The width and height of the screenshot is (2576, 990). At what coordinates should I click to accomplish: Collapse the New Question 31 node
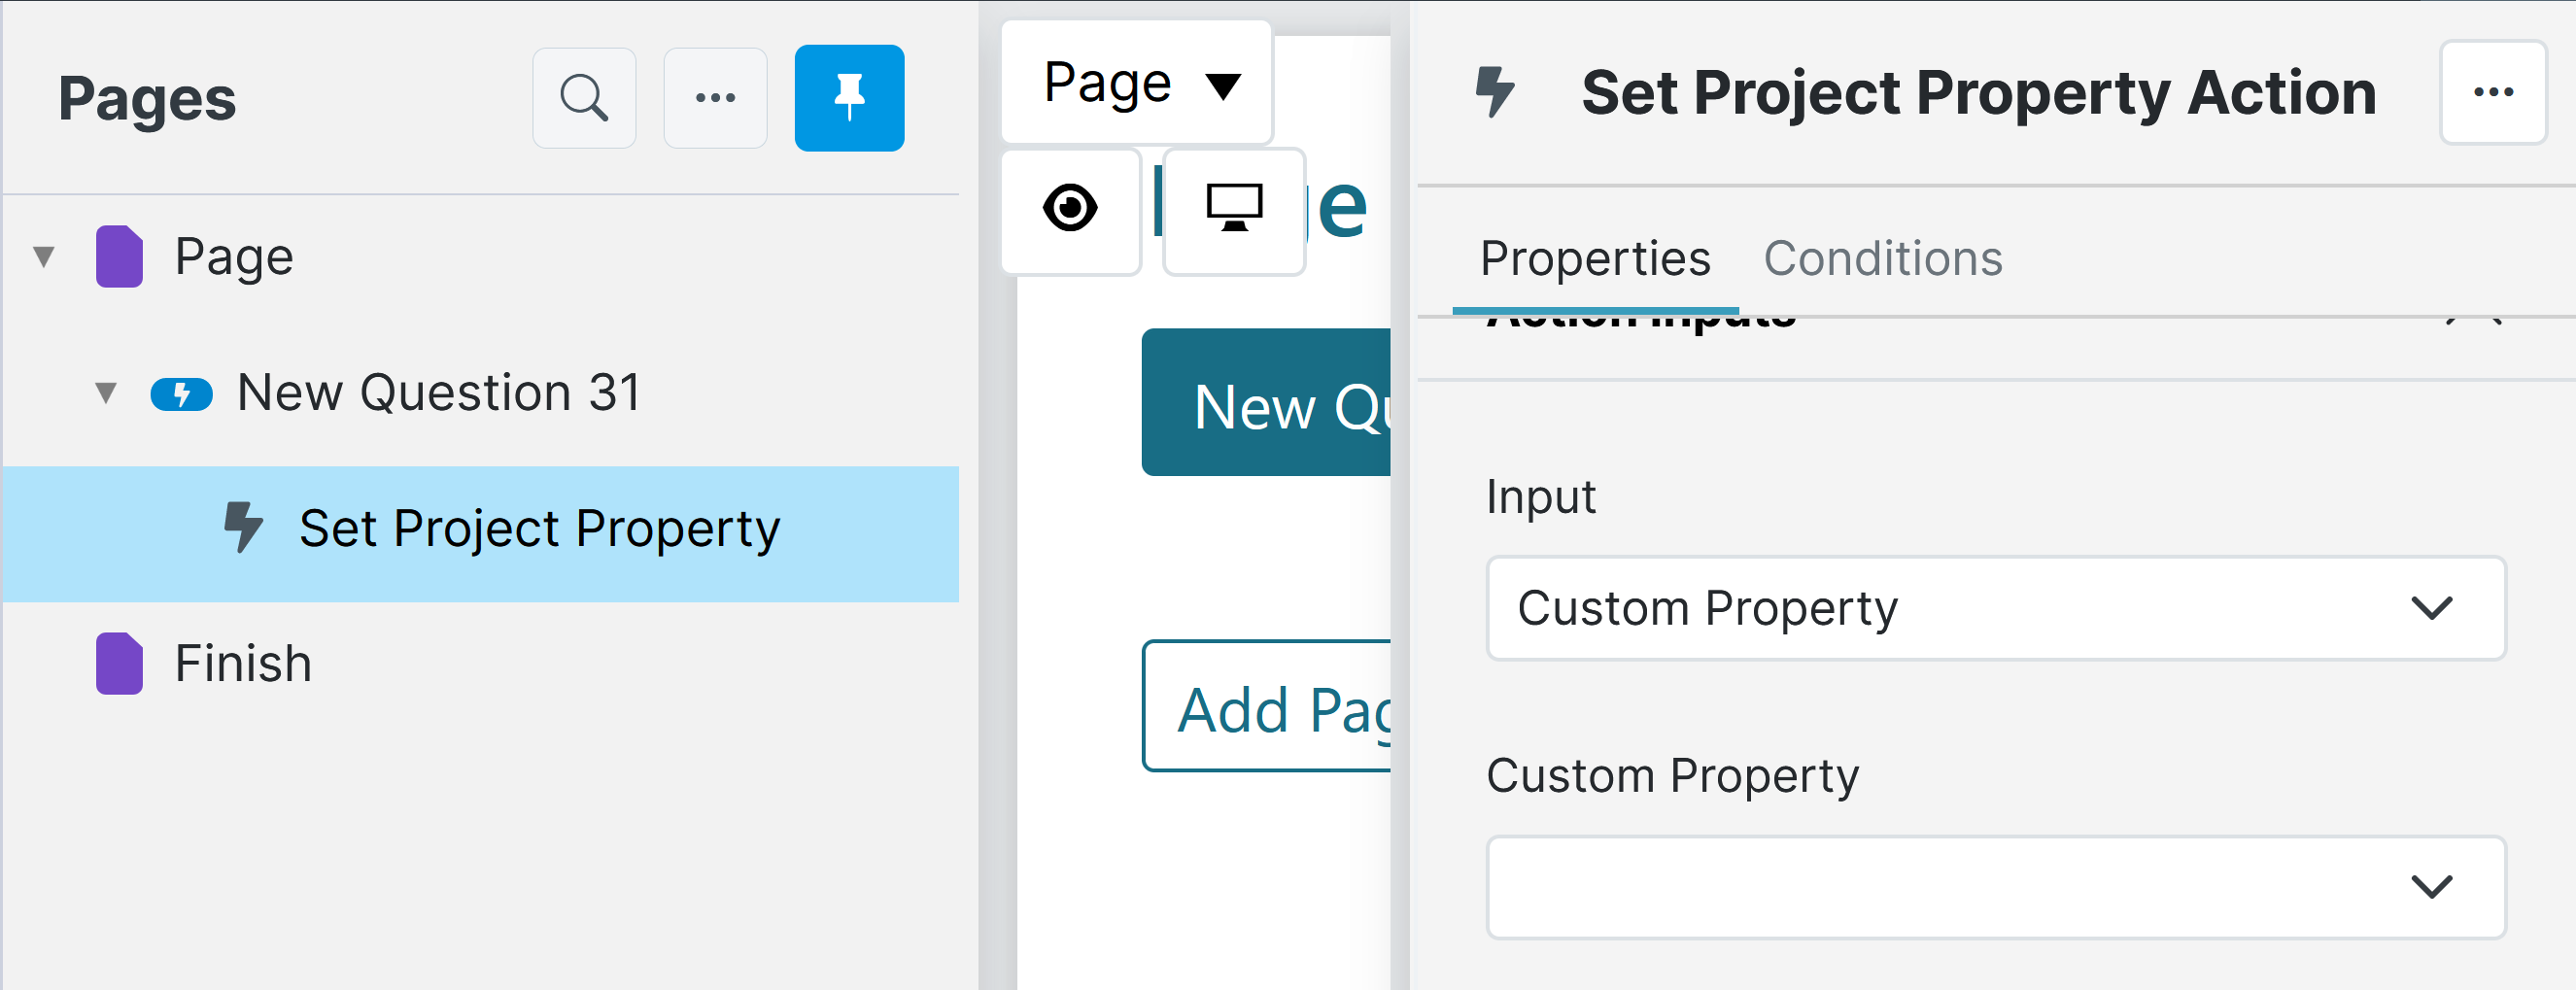[x=106, y=393]
